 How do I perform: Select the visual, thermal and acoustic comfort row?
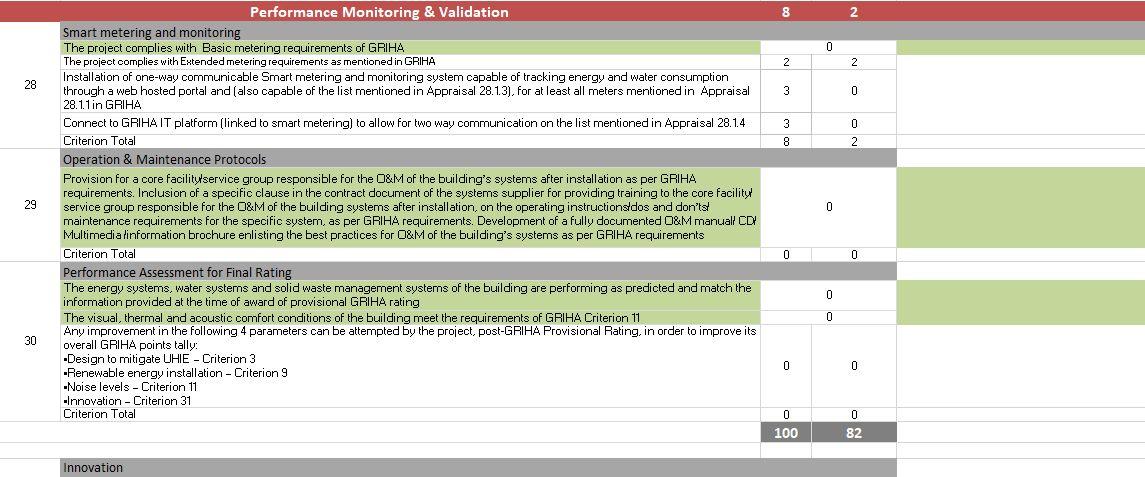point(410,317)
